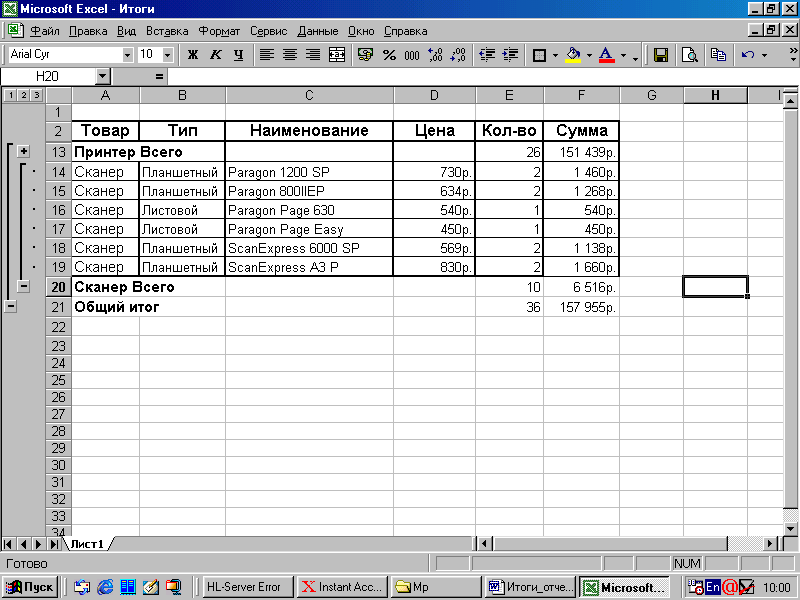Screen dimensions: 800x600
Task: Decrease decimal places
Action: coord(458,55)
